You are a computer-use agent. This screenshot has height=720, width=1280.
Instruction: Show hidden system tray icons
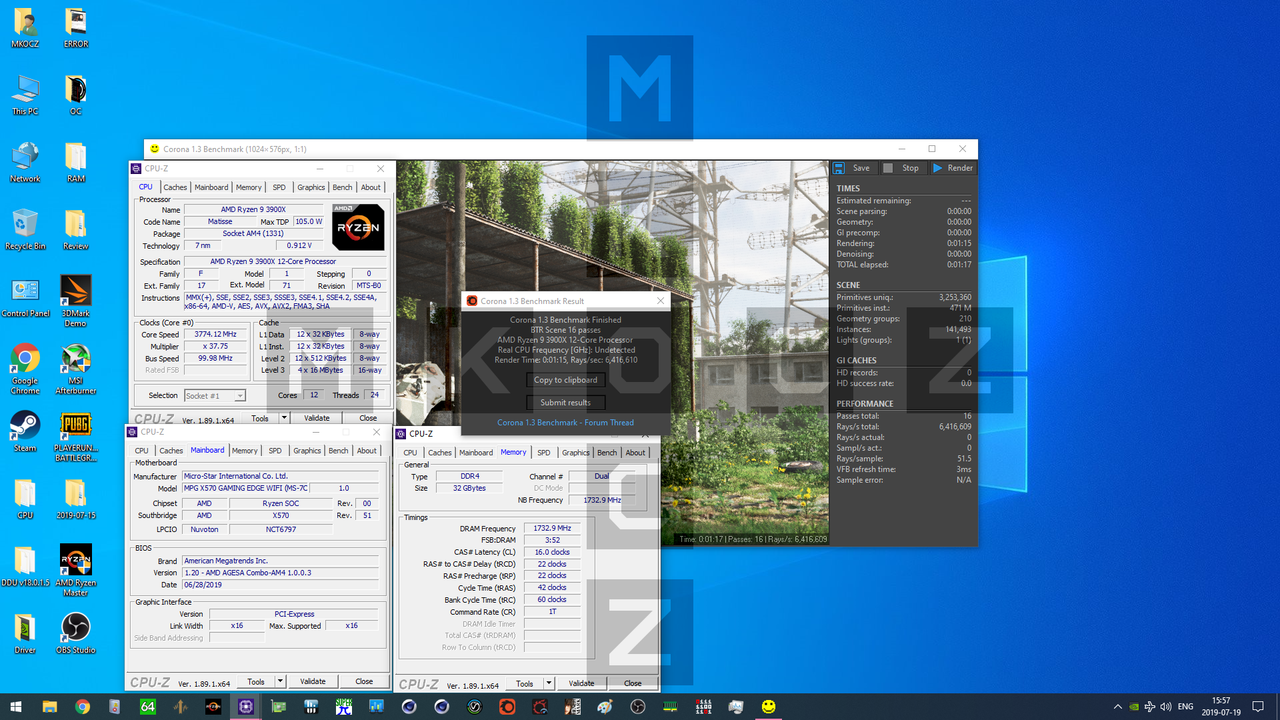click(x=1117, y=706)
